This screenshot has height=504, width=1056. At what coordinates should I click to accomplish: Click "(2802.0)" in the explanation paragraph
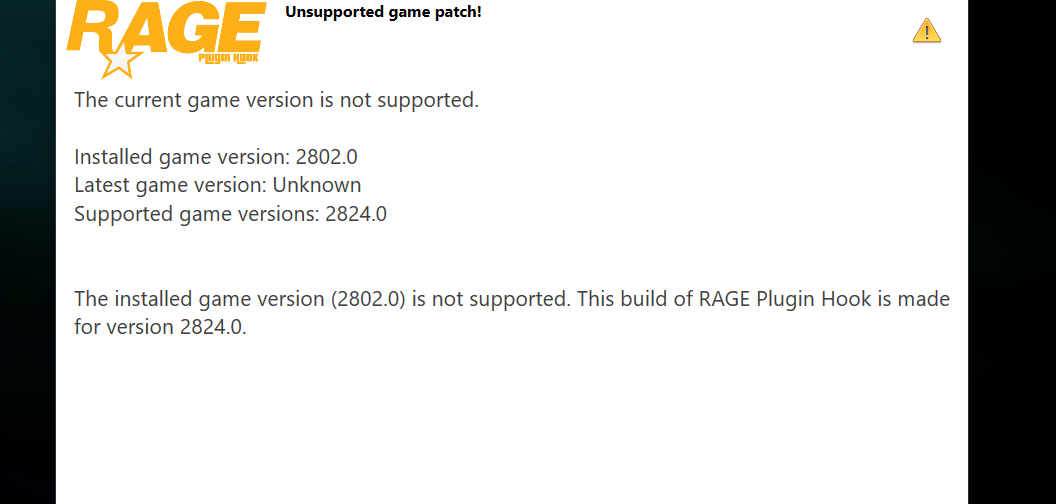[367, 299]
